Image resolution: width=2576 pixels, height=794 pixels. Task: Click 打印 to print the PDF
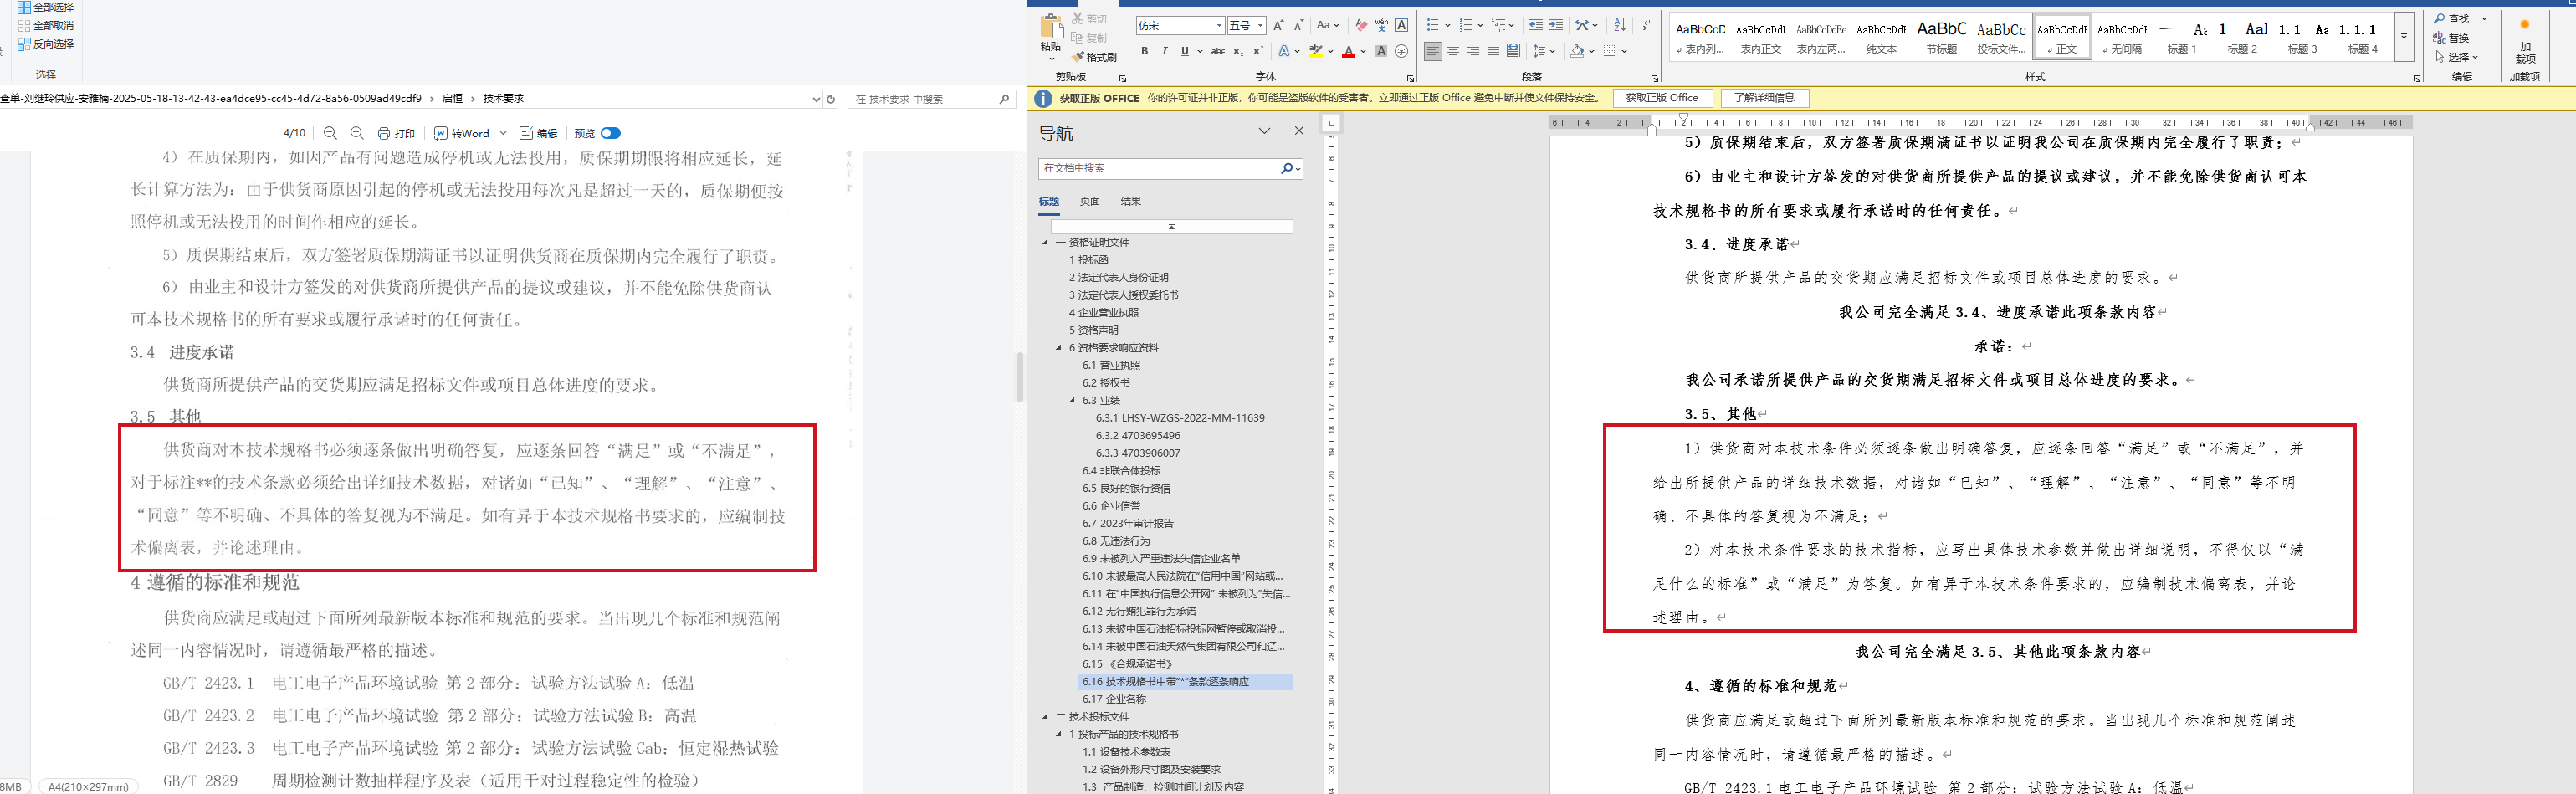pyautogui.click(x=396, y=133)
